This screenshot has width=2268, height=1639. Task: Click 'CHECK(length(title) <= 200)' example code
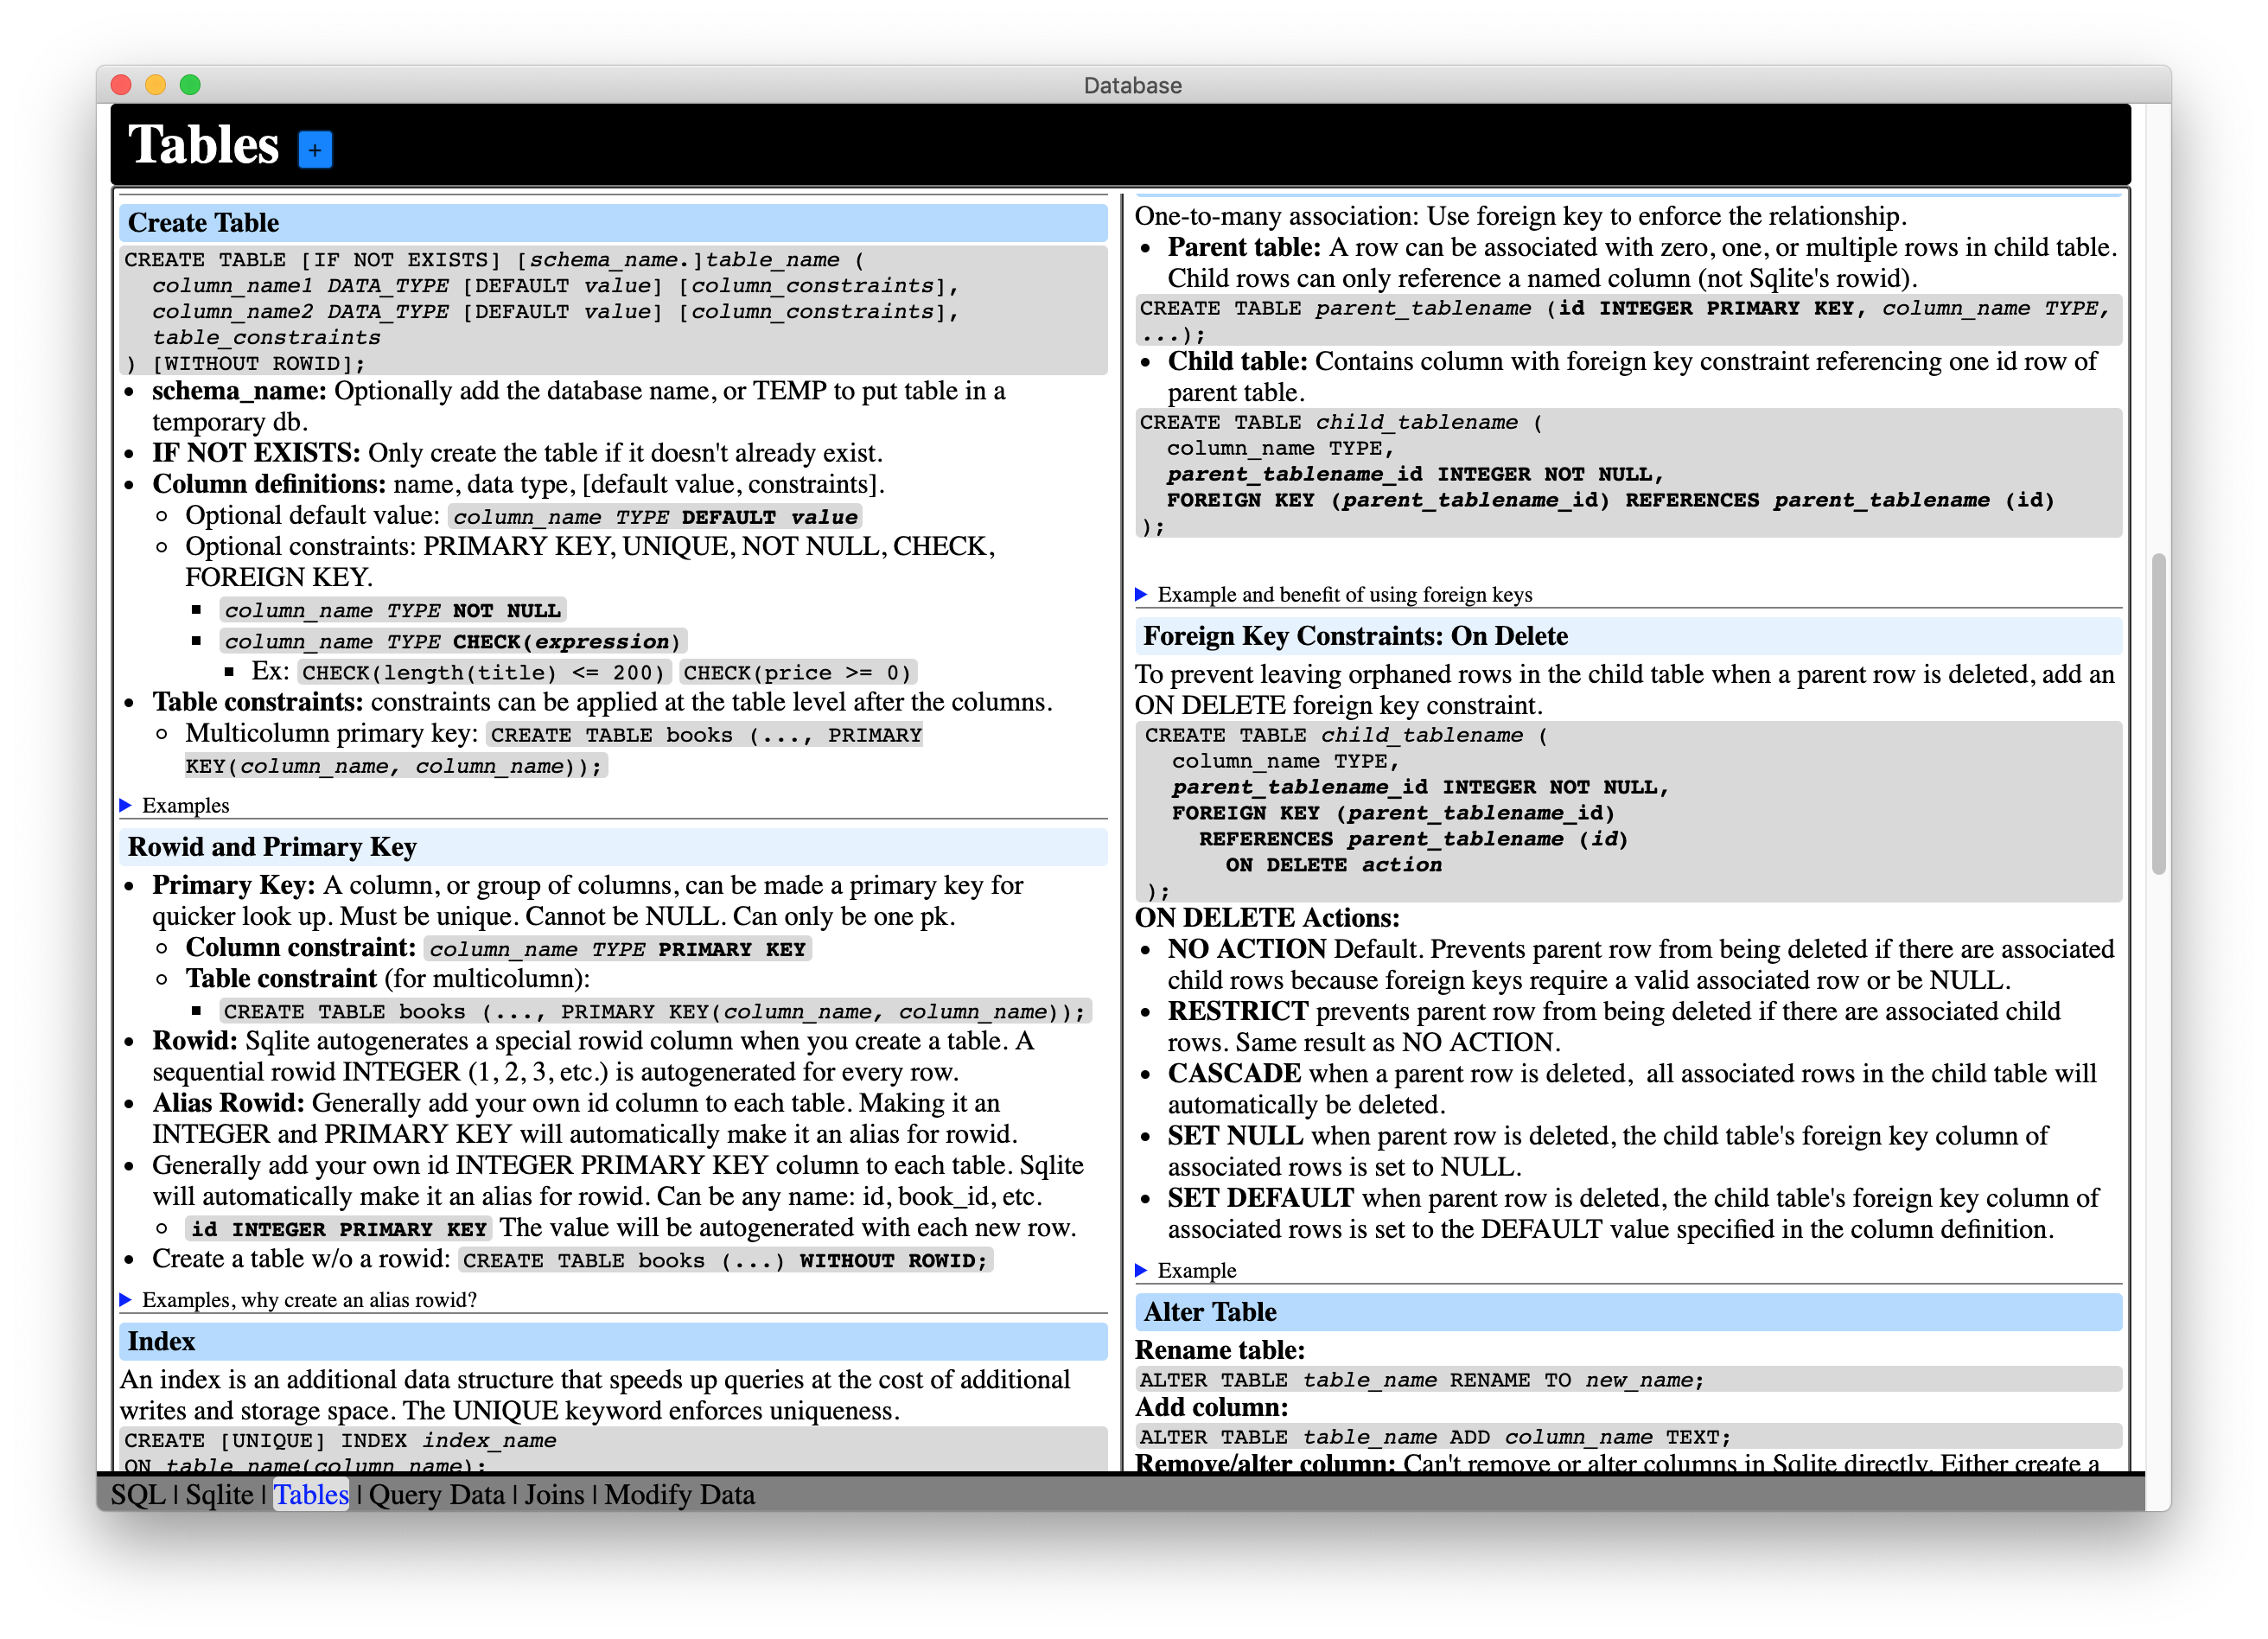point(484,672)
